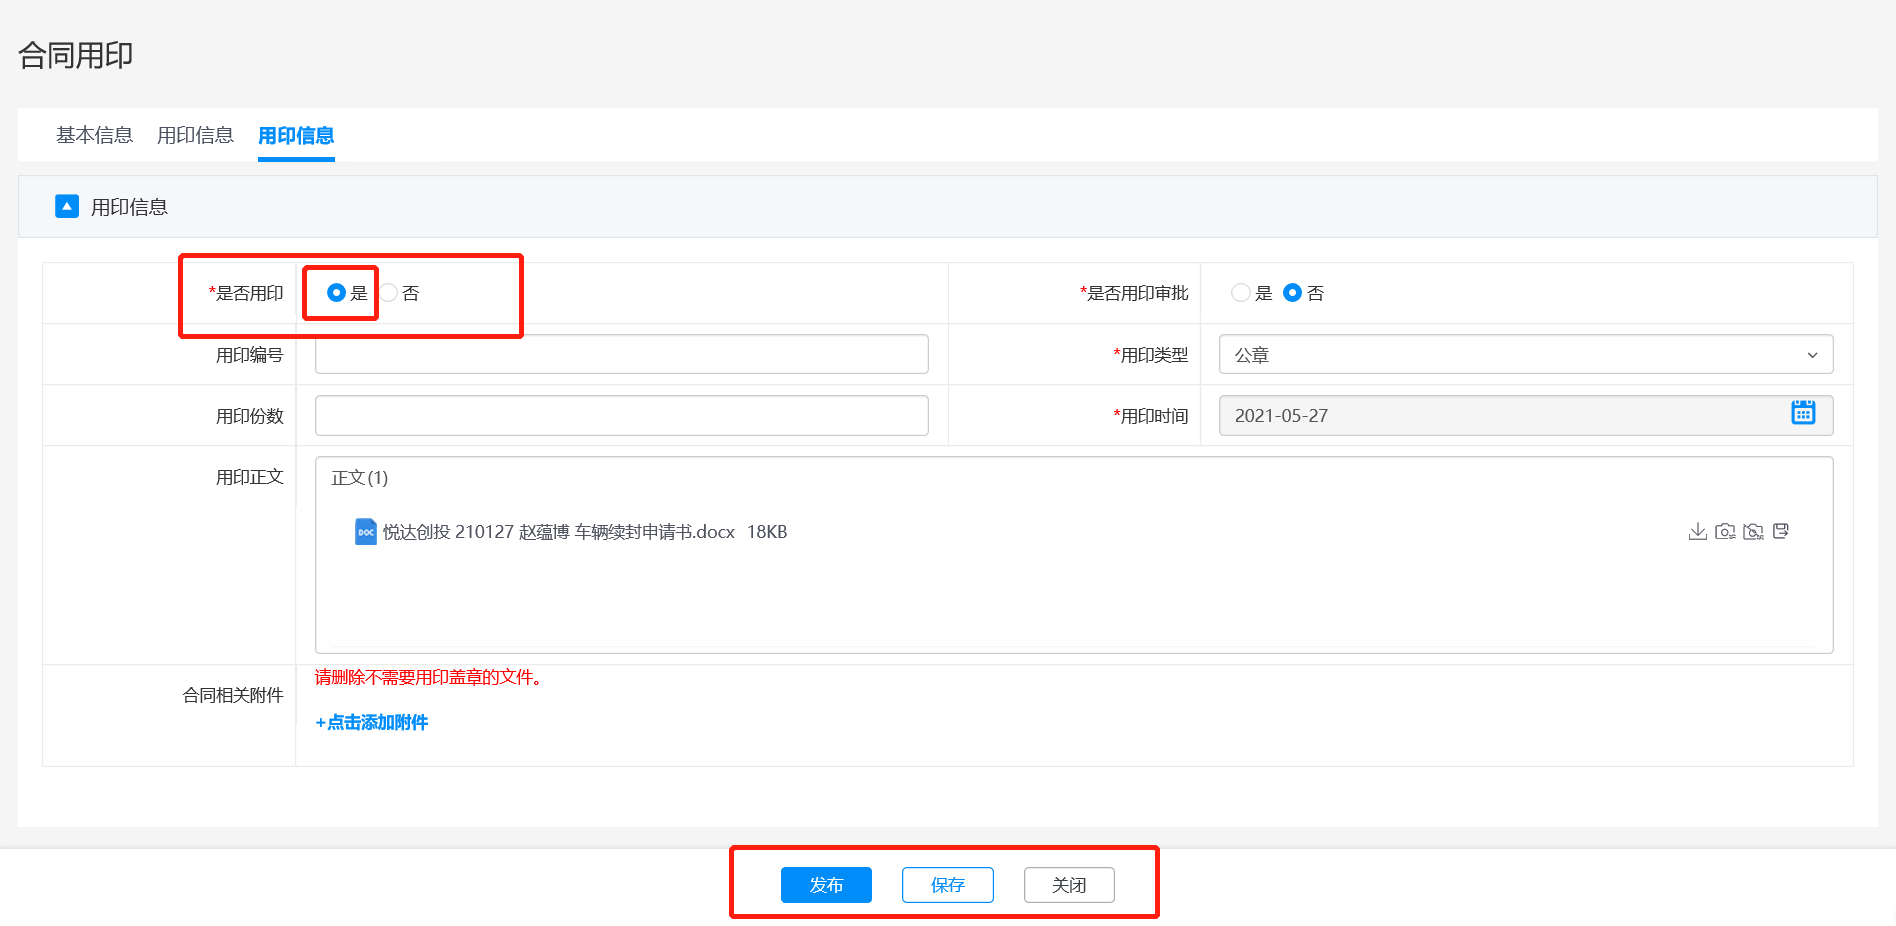The image size is (1896, 926).
Task: Click the save-with-arrow icon at the file row's end
Action: 1781,531
